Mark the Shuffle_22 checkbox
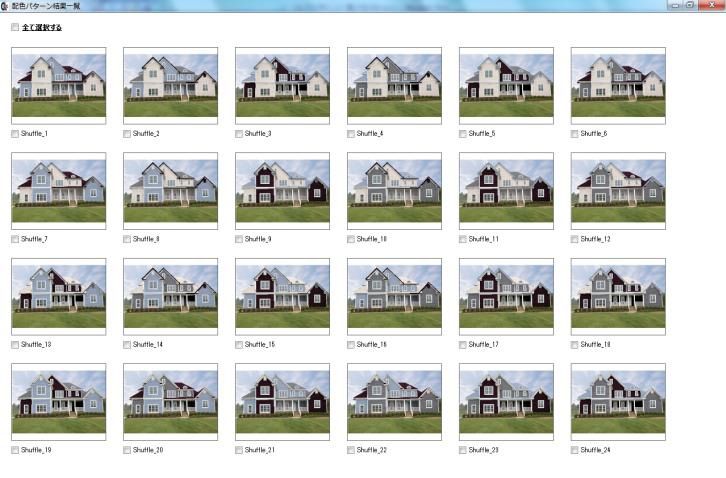 351,450
